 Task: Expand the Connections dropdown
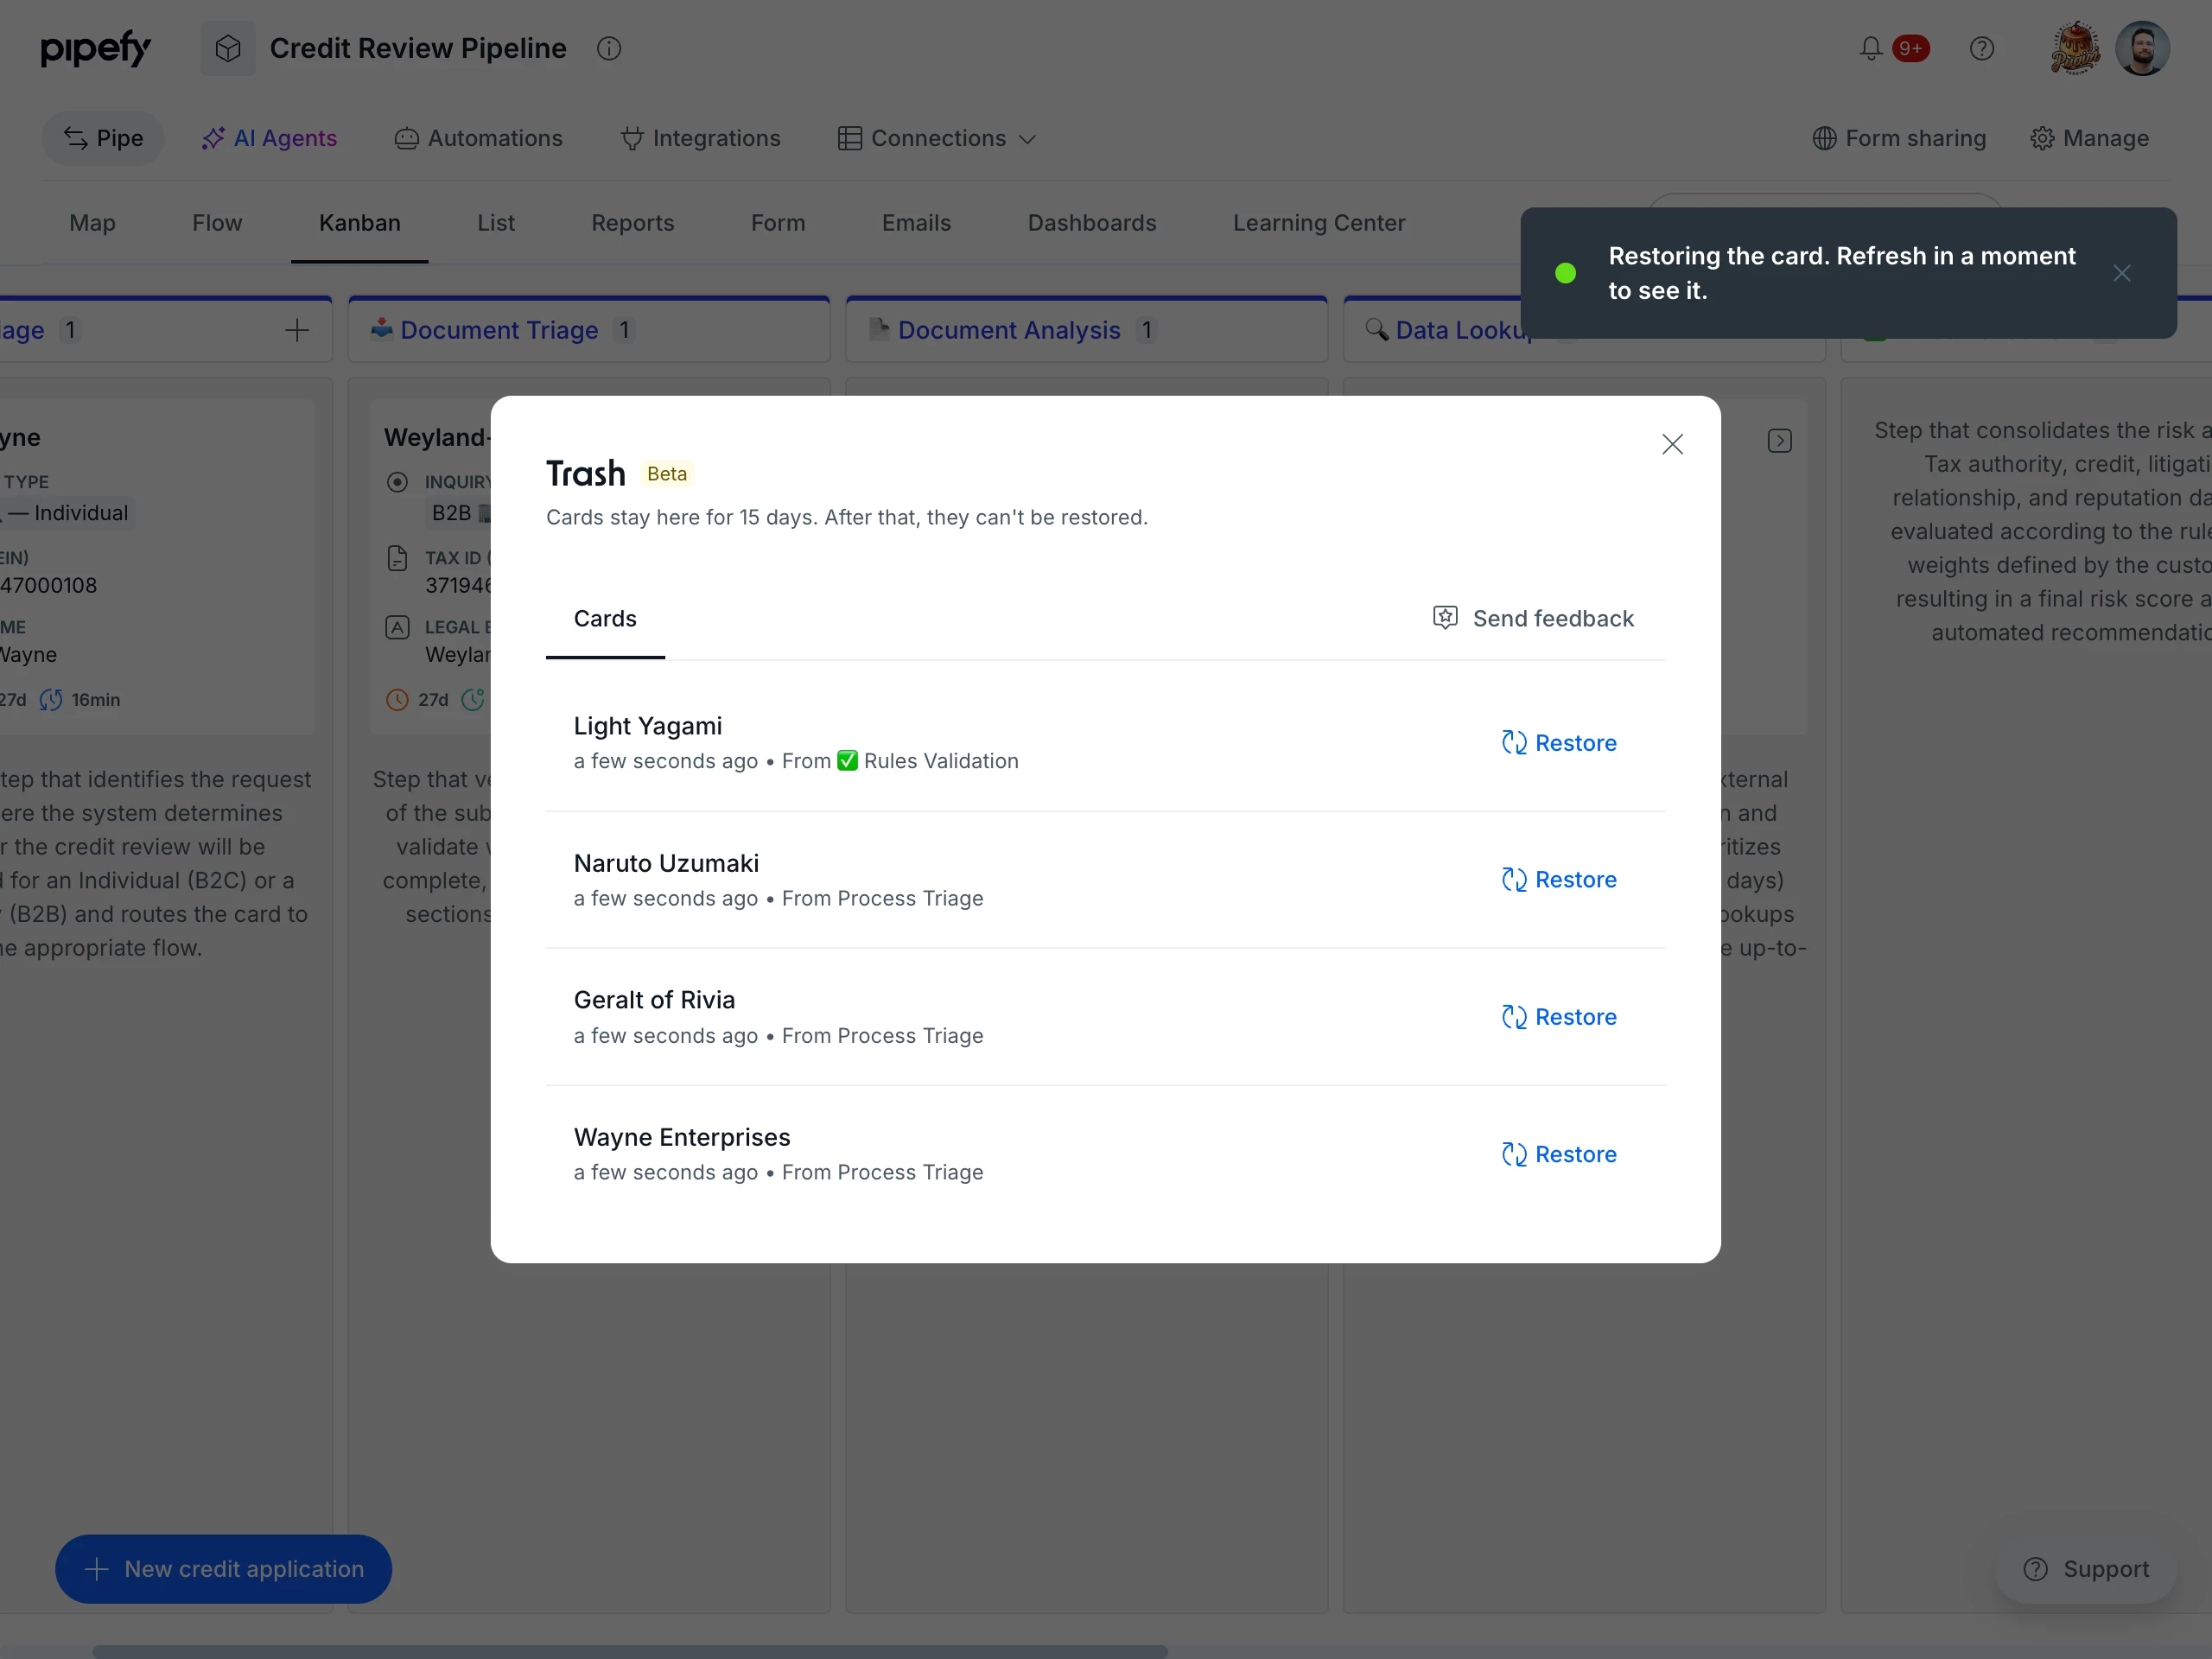pos(937,138)
